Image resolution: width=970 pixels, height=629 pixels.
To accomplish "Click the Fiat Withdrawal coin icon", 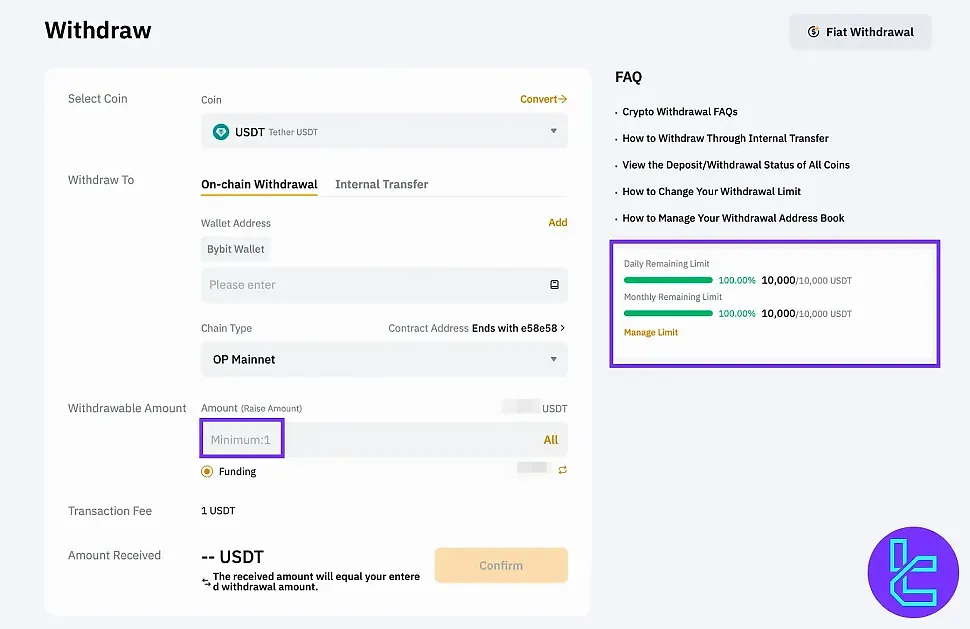I will pos(814,32).
